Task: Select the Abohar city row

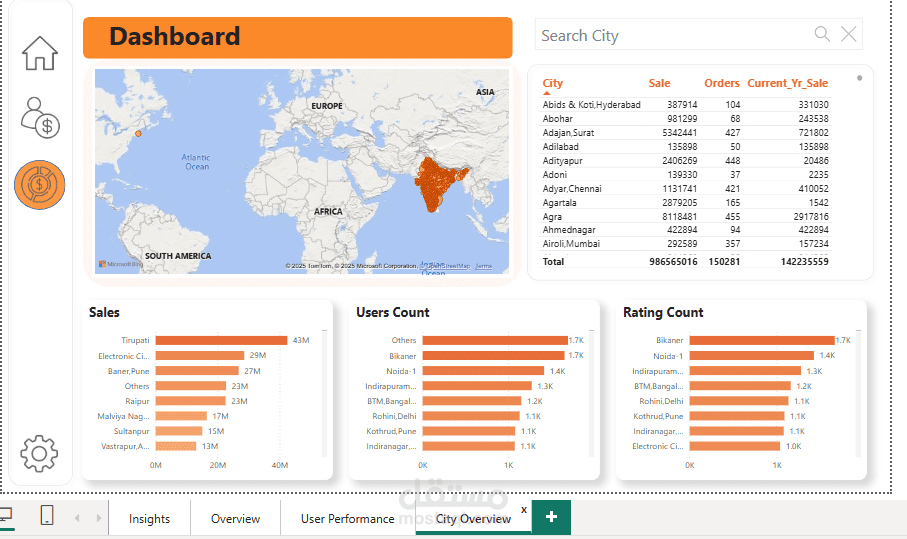Action: [x=685, y=119]
